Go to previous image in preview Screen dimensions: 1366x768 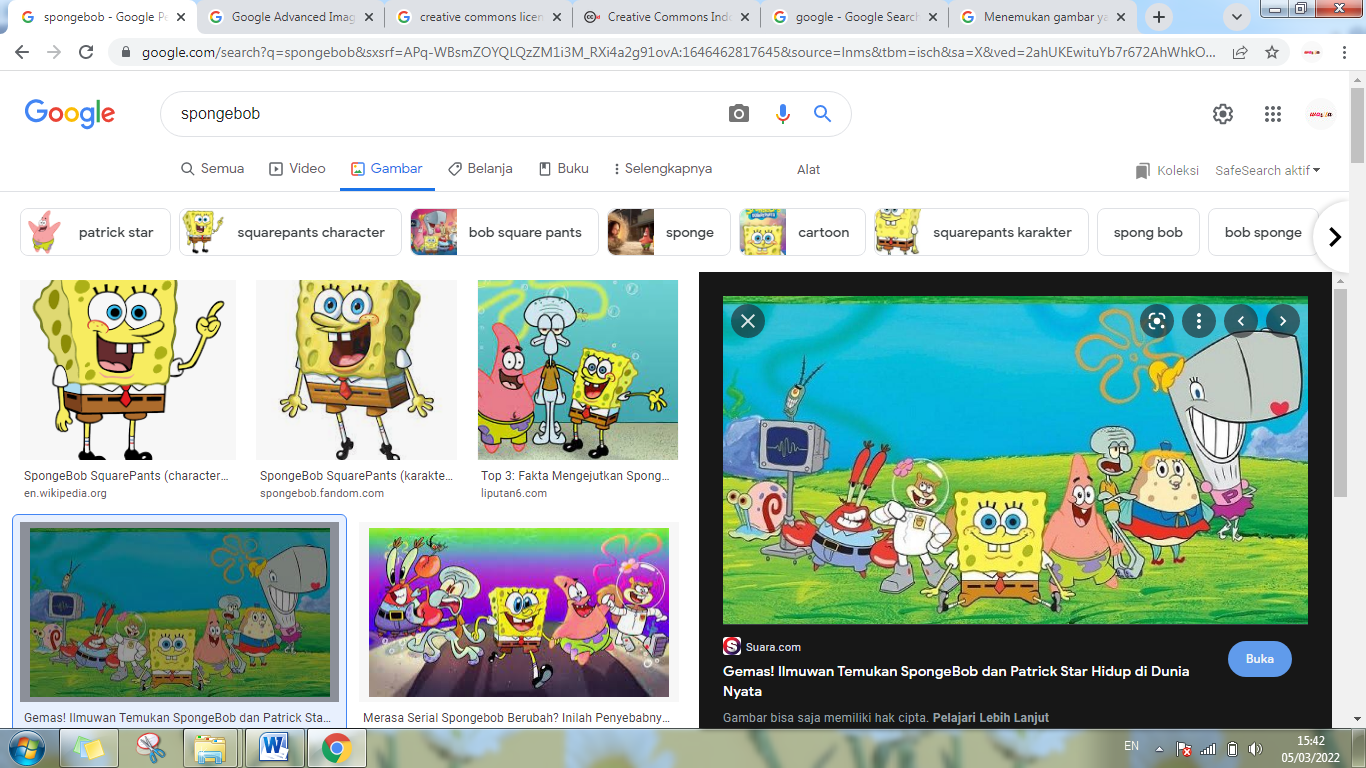pos(1241,321)
